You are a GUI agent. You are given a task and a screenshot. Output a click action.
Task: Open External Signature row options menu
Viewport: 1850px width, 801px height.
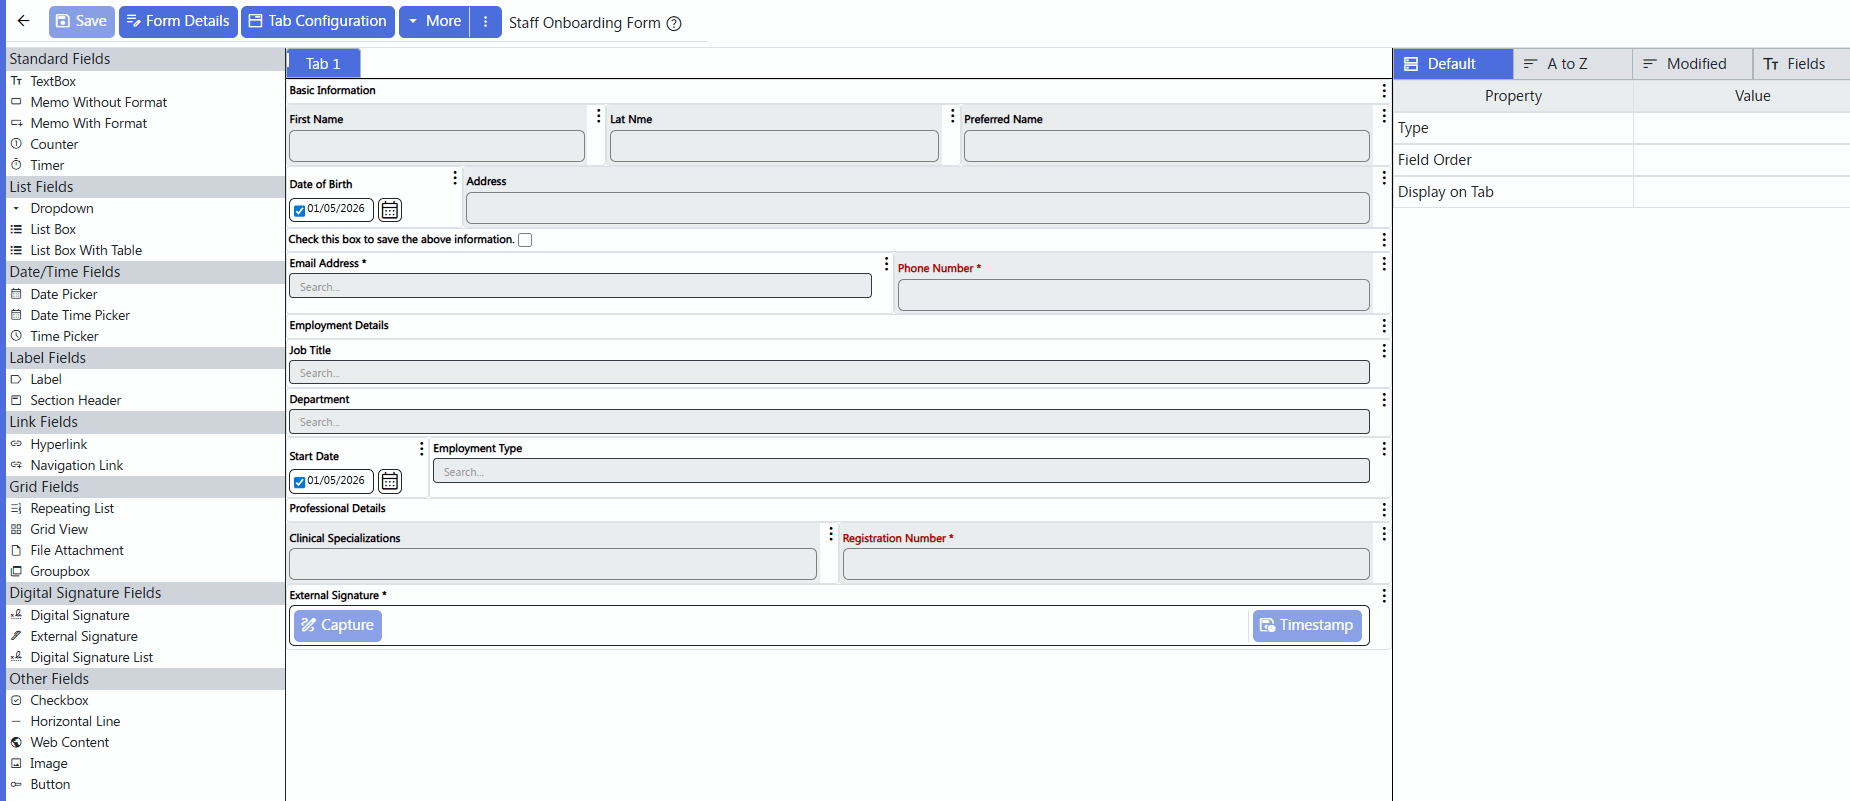pyautogui.click(x=1384, y=596)
